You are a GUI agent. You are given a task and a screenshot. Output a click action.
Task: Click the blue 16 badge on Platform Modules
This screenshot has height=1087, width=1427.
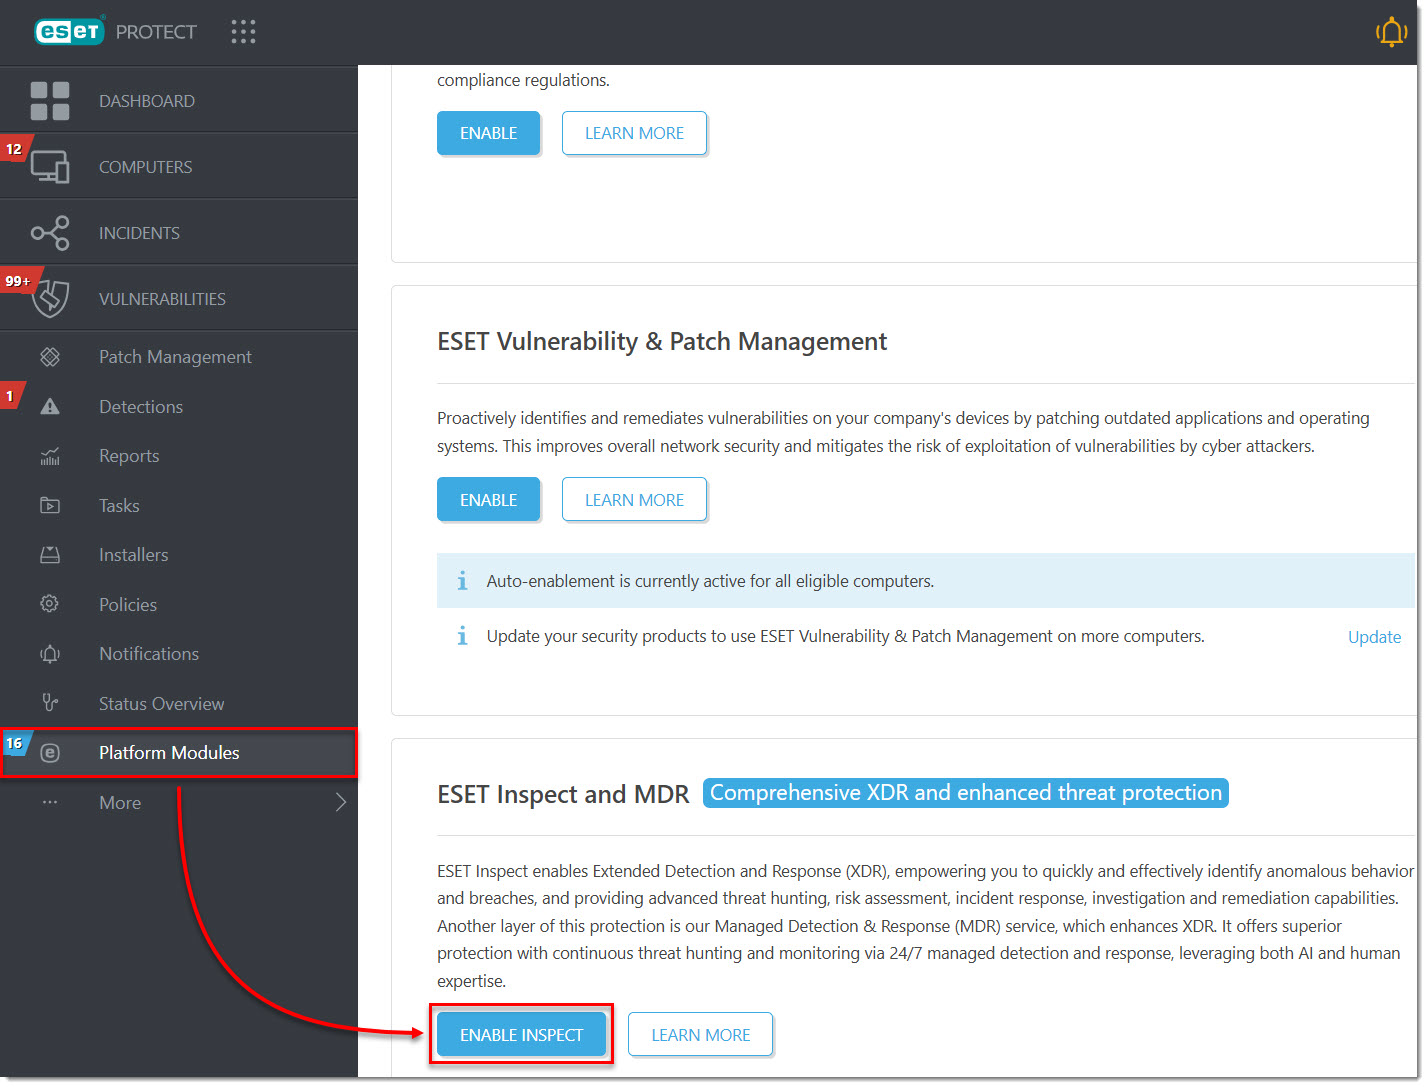[15, 743]
